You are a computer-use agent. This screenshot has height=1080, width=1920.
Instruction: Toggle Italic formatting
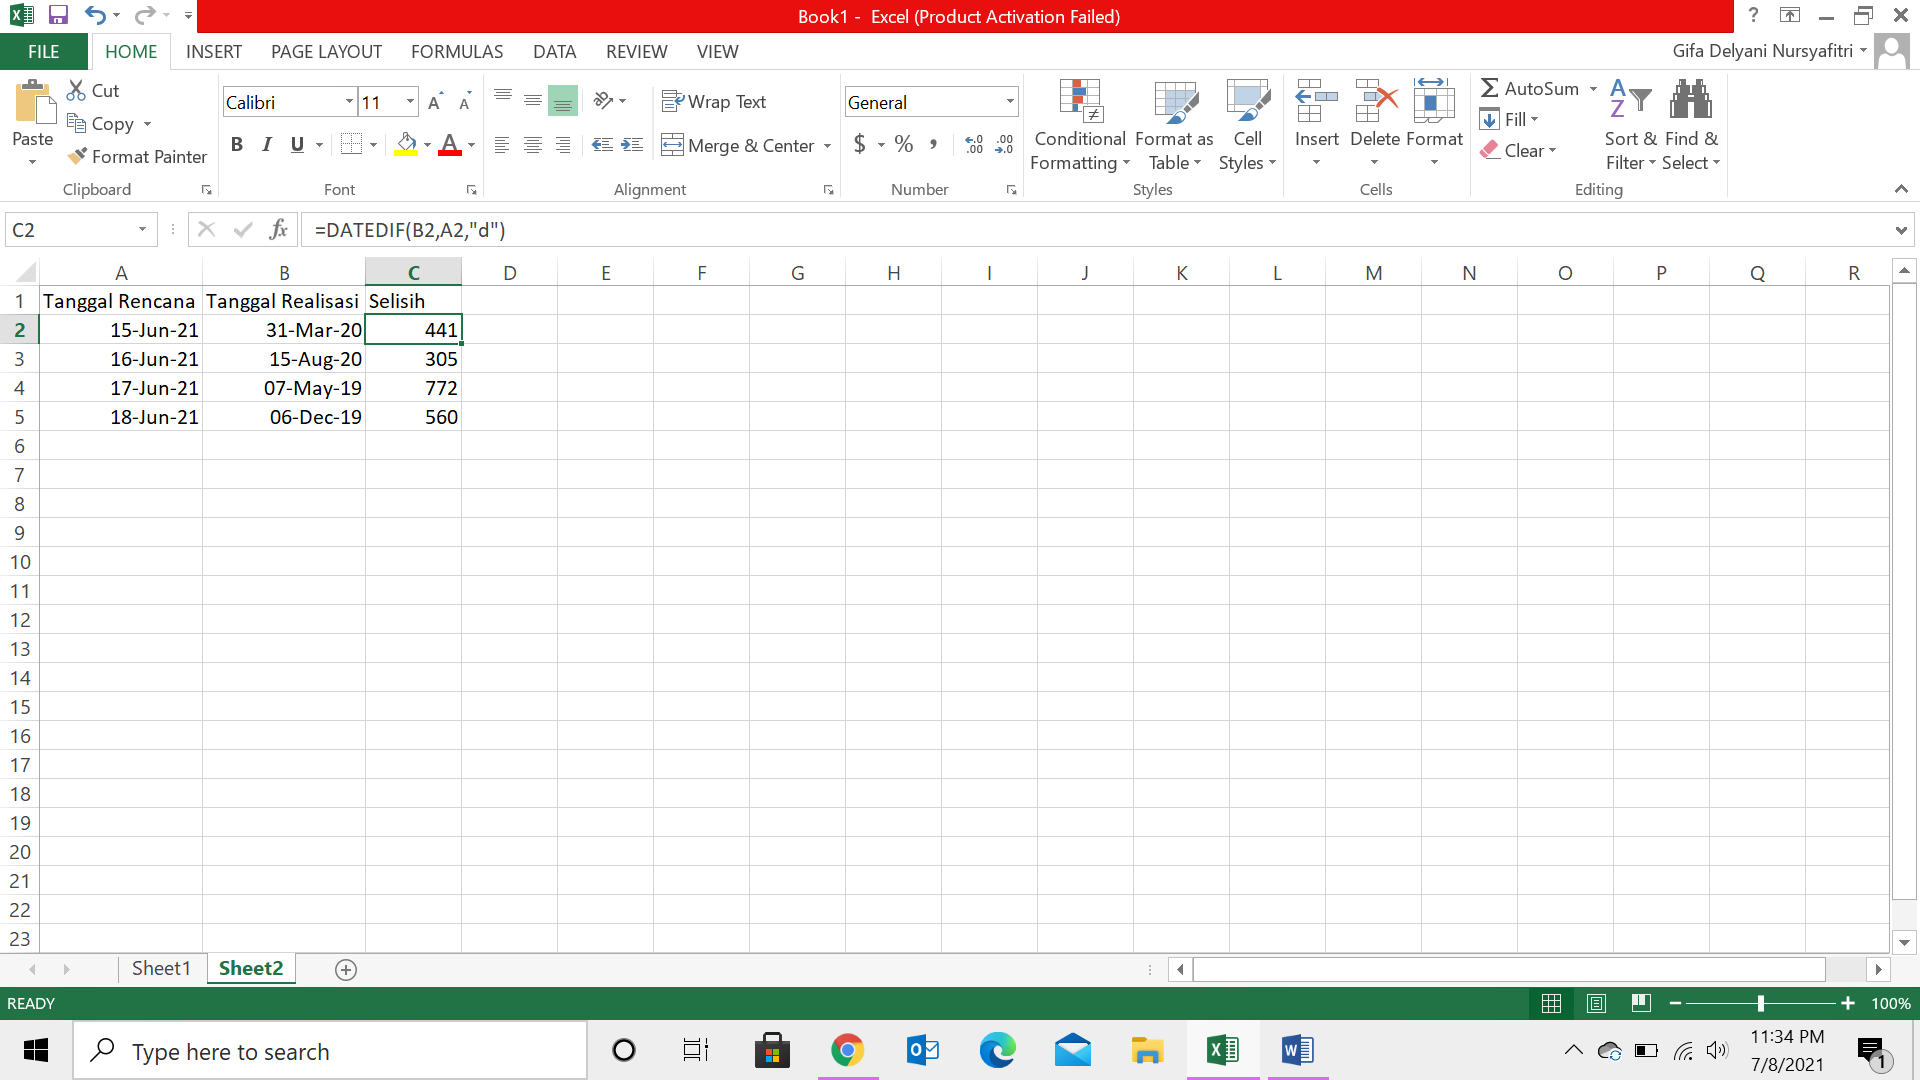click(x=267, y=145)
